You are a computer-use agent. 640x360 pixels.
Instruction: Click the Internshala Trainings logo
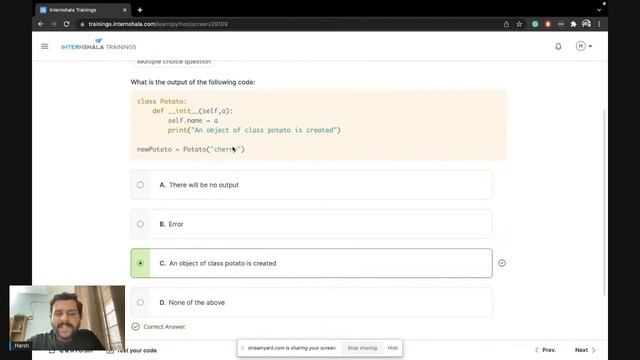coord(98,45)
